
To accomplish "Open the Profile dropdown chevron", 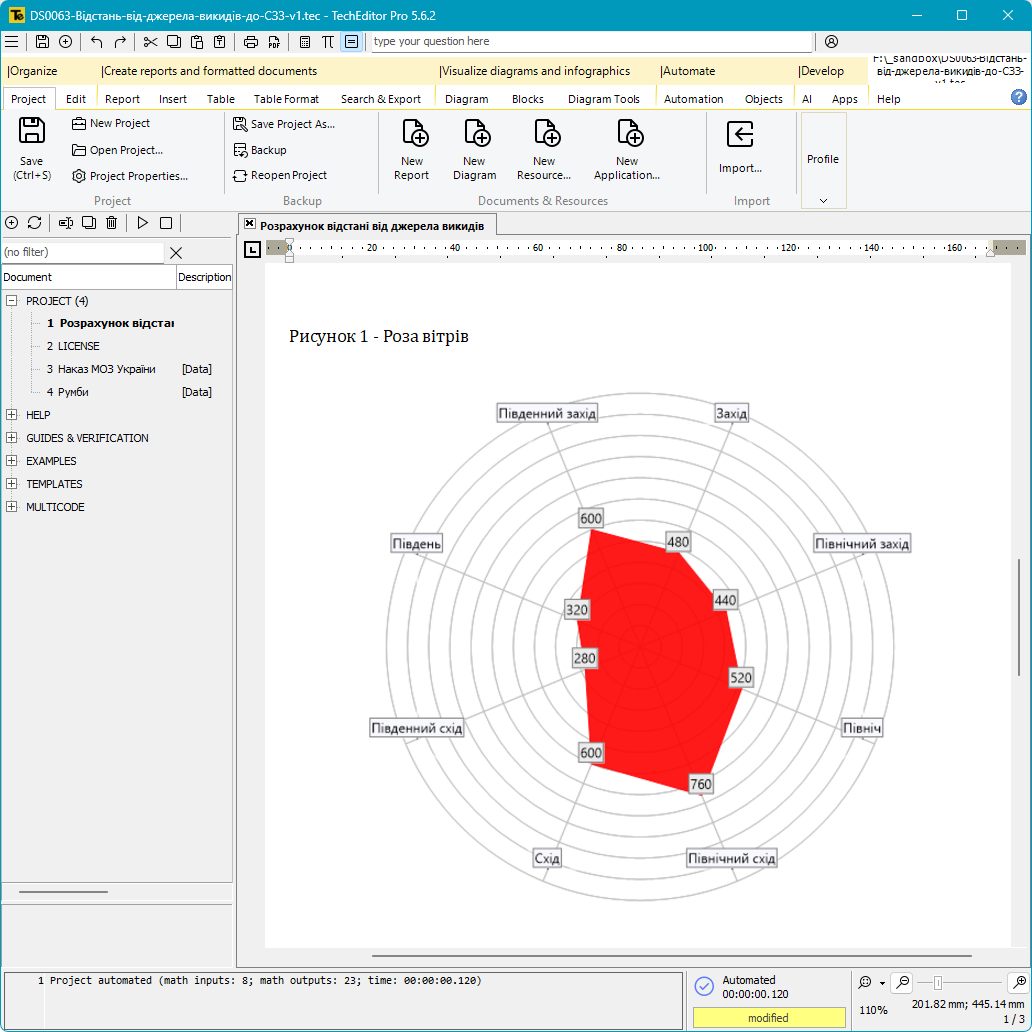I will coord(823,200).
